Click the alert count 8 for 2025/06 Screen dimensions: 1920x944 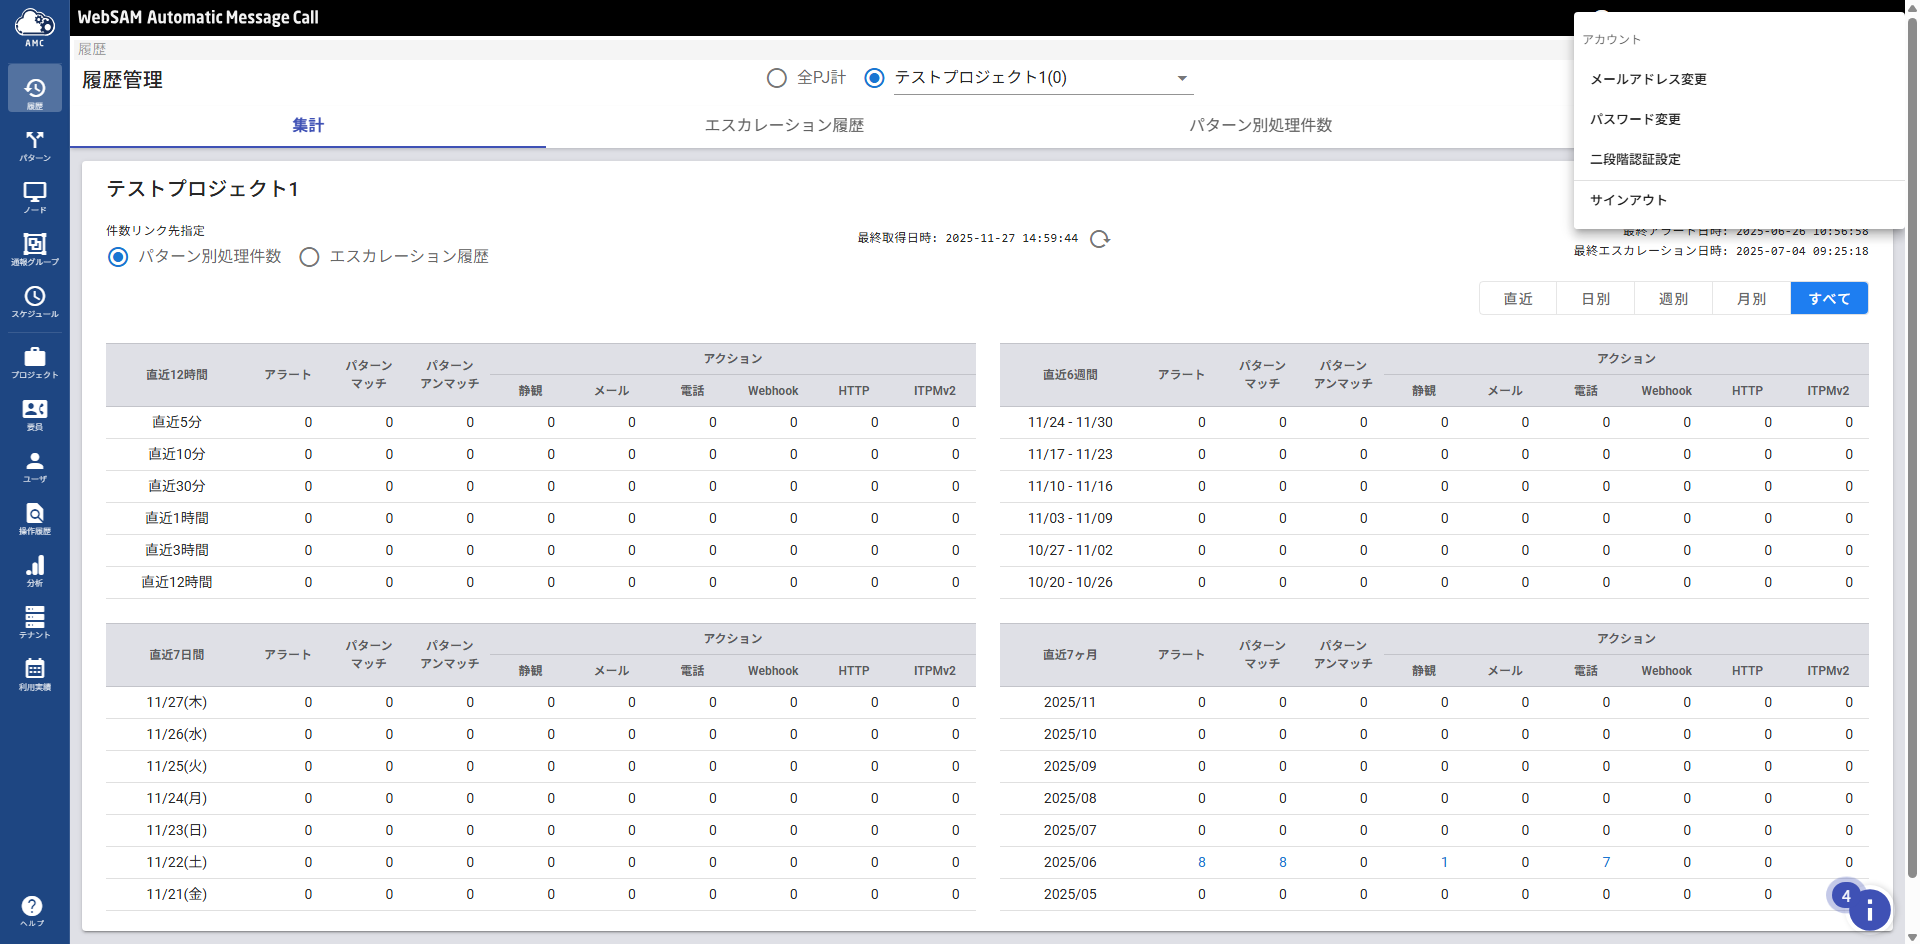point(1201,862)
